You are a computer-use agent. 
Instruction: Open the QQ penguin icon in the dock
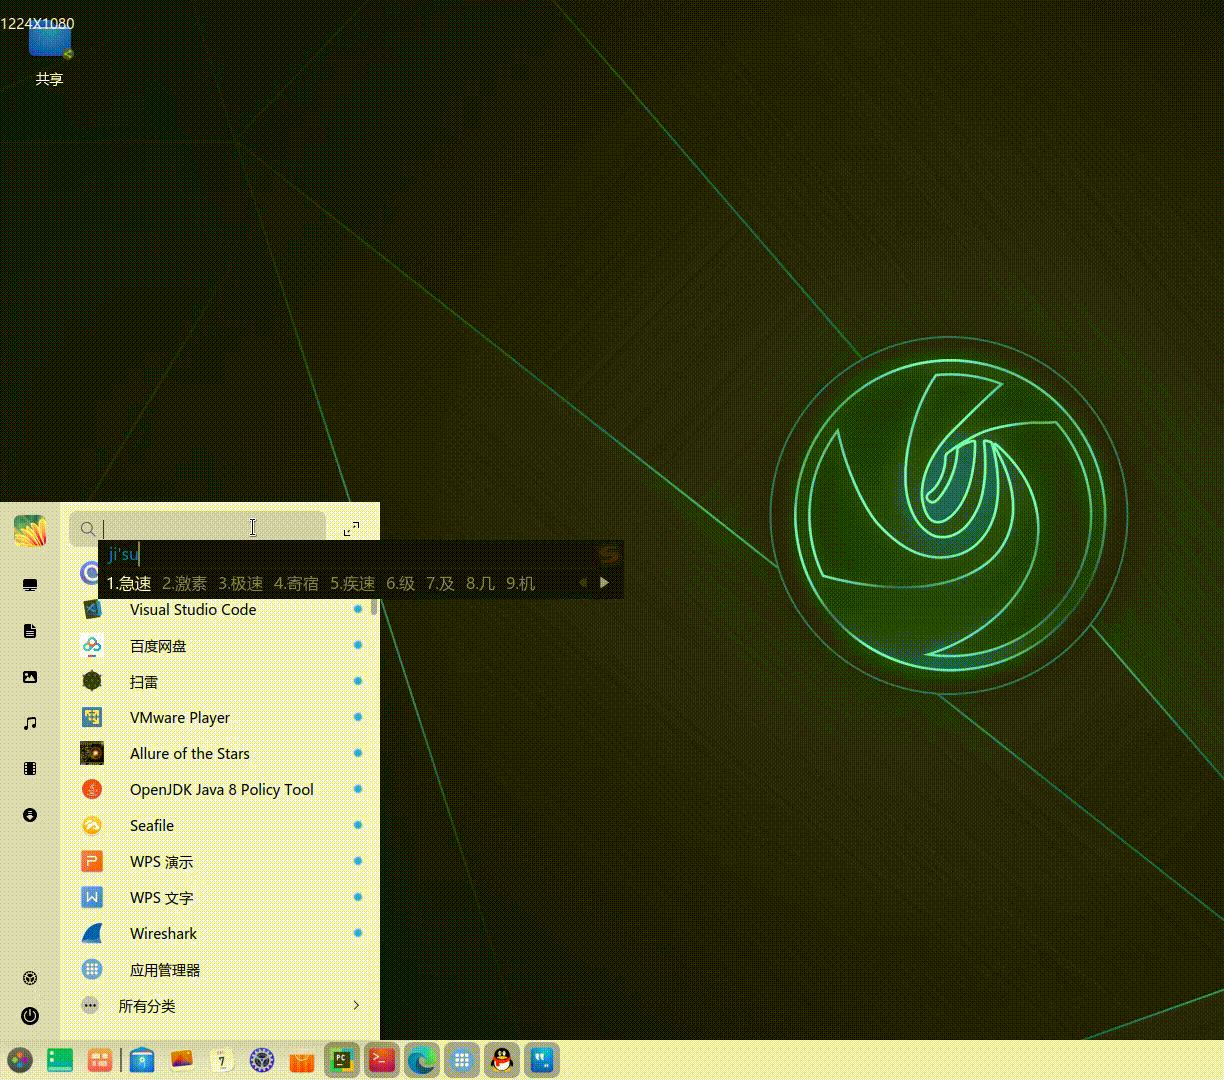[502, 1060]
